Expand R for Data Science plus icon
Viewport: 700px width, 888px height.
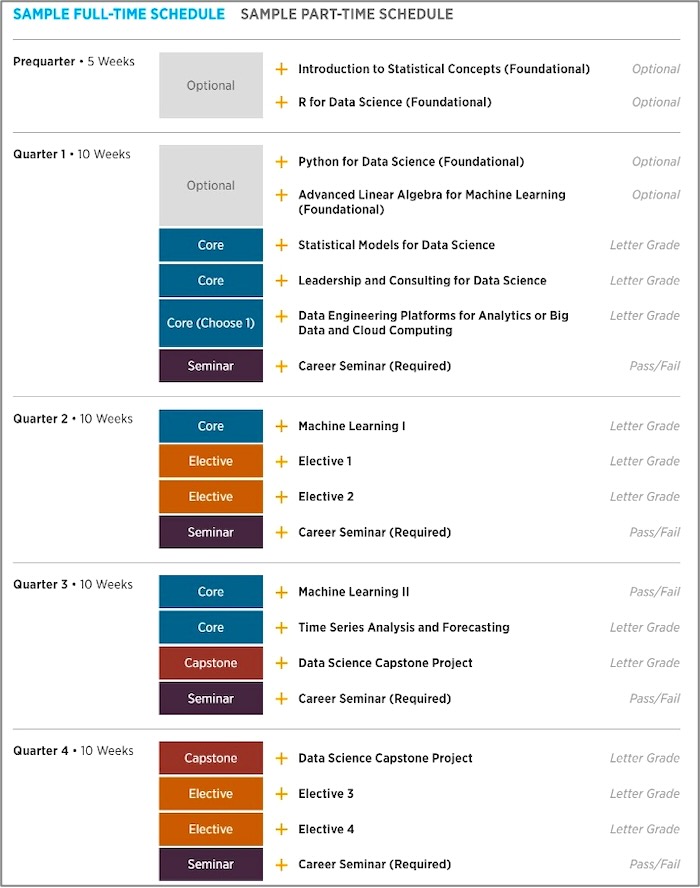(x=281, y=103)
